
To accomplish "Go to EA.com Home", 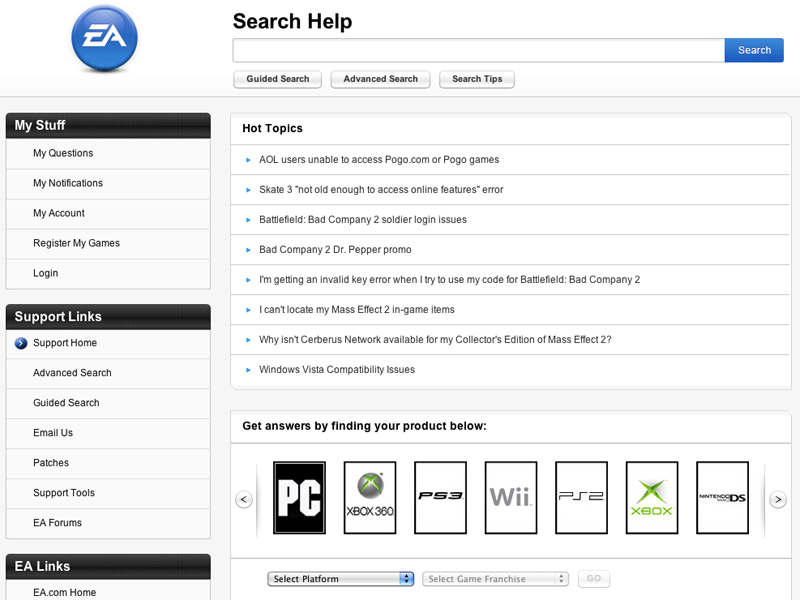I will (x=64, y=592).
